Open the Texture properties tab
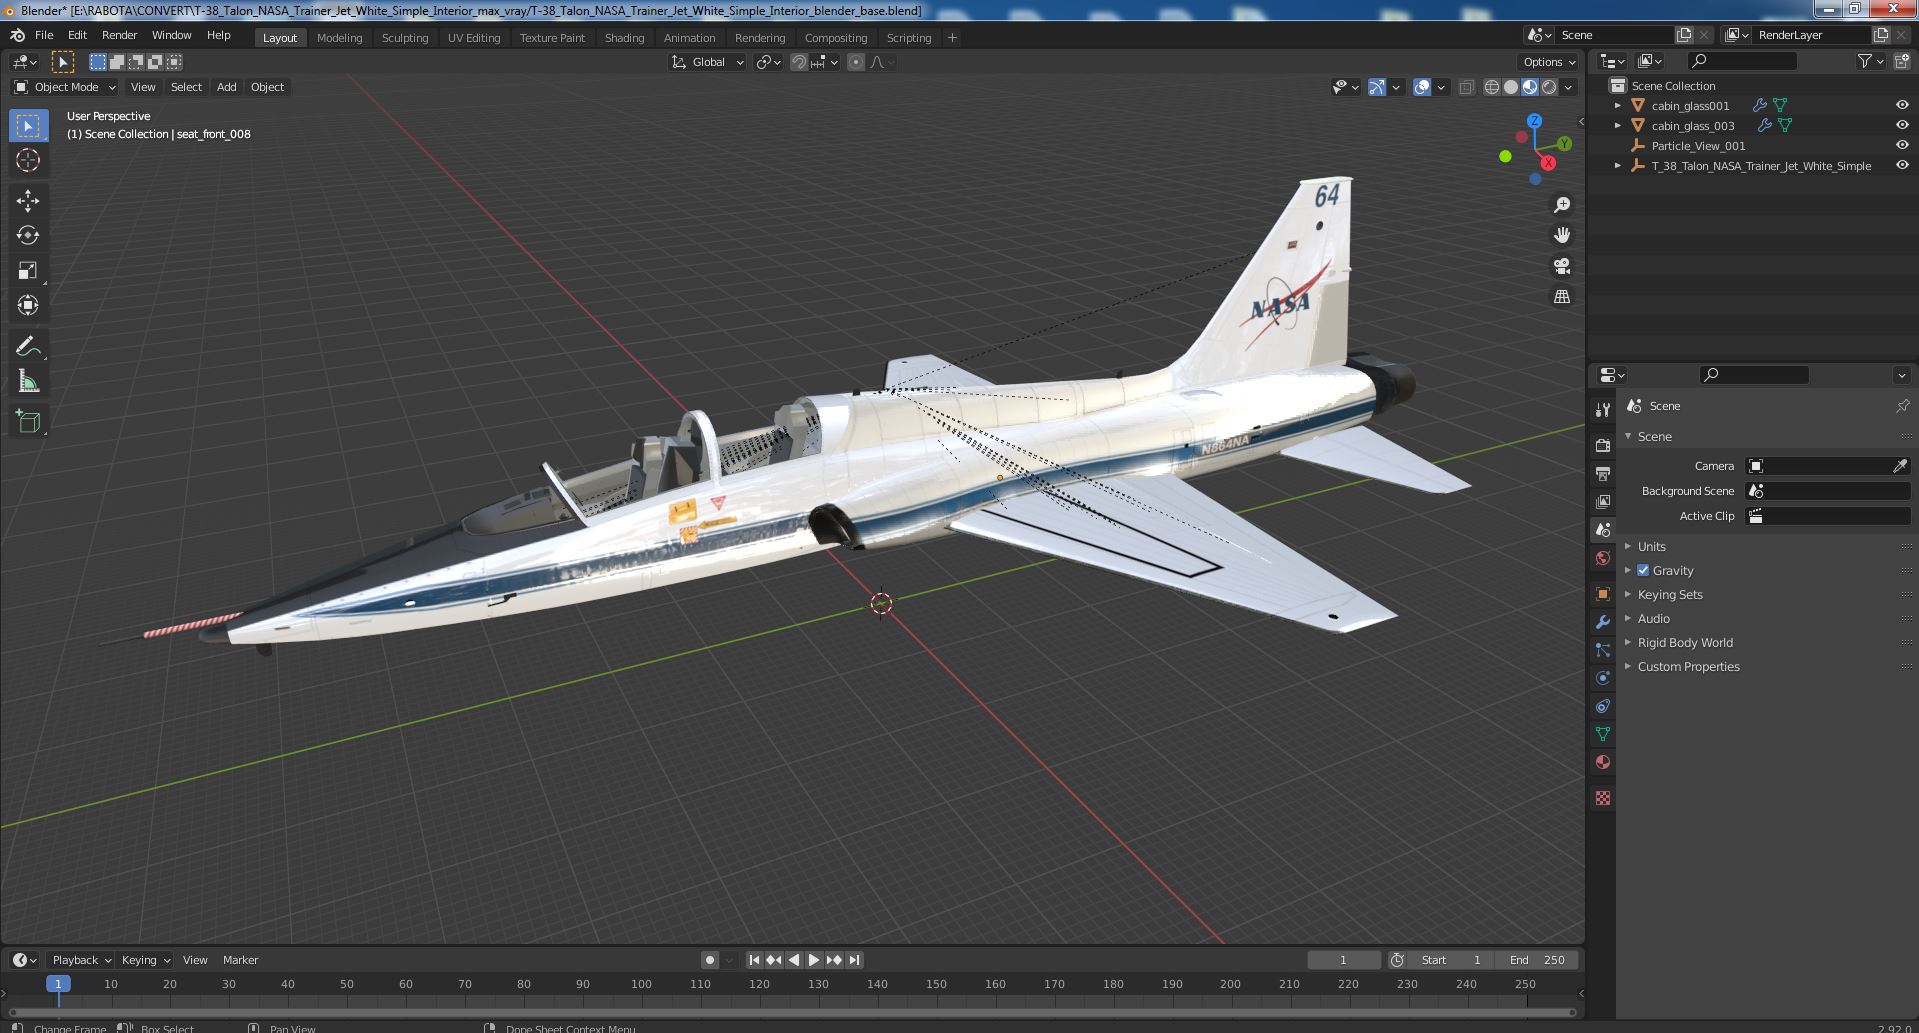This screenshot has width=1919, height=1033. (x=1603, y=798)
